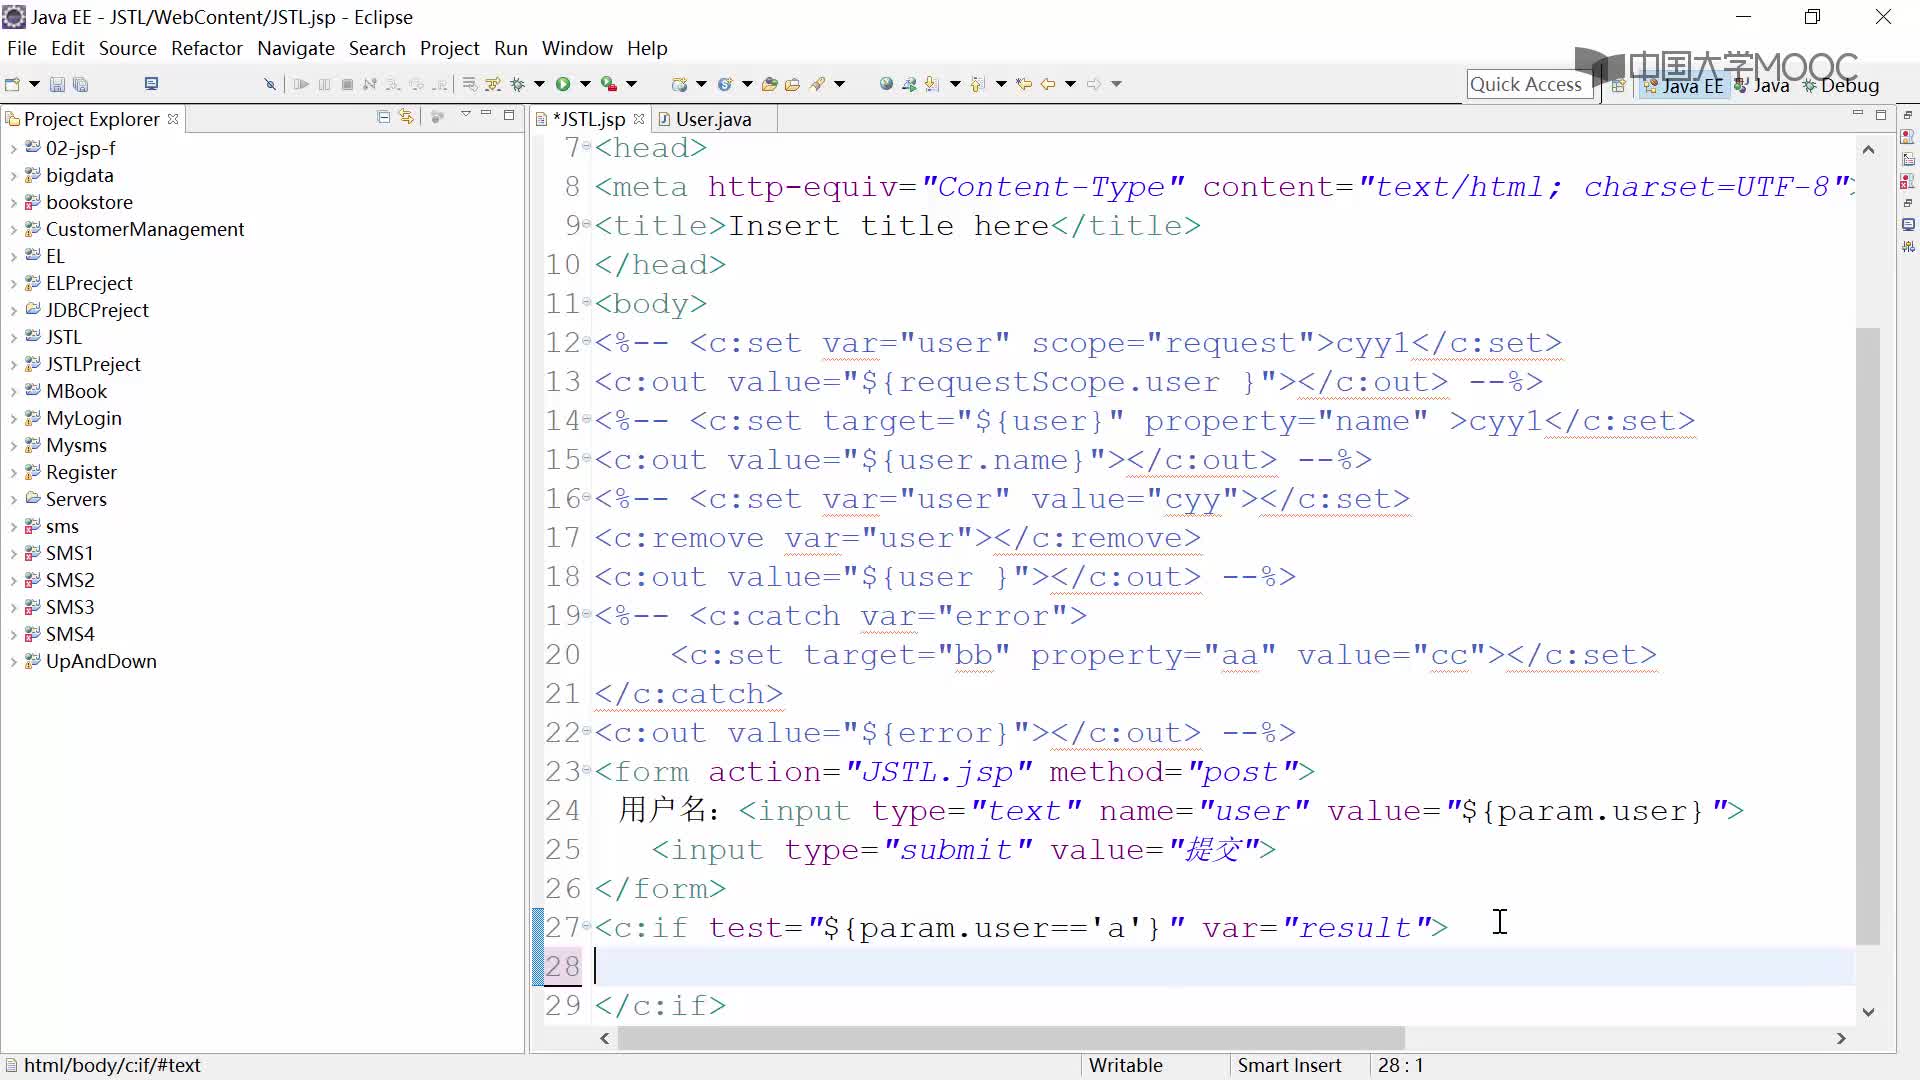Click the Skip All Breakpoints icon
This screenshot has height=1080, width=1920.
tap(270, 84)
